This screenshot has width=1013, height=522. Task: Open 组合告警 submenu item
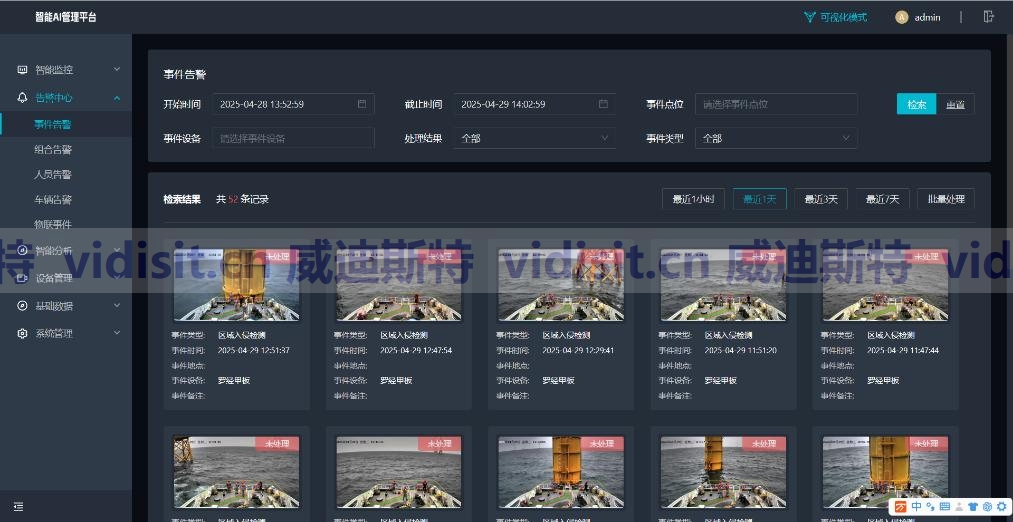(x=53, y=149)
